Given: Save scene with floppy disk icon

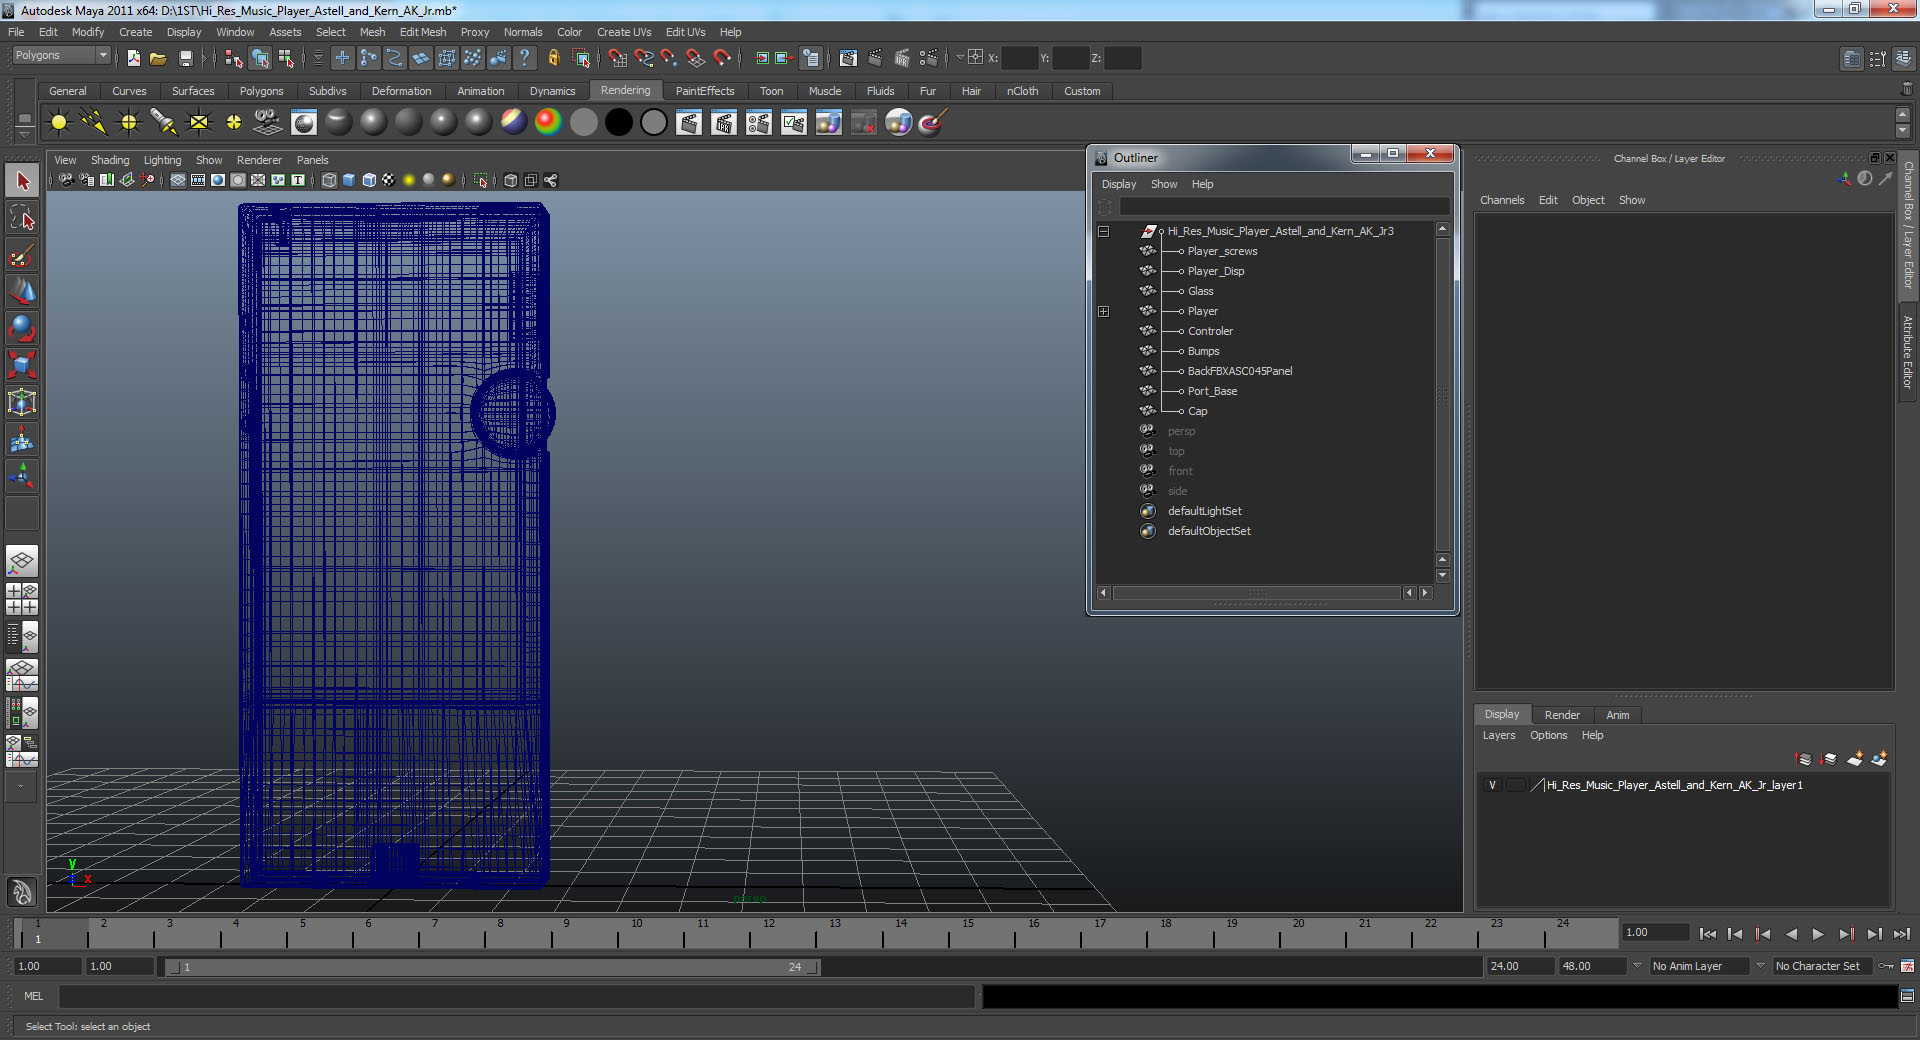Looking at the screenshot, I should pyautogui.click(x=186, y=58).
